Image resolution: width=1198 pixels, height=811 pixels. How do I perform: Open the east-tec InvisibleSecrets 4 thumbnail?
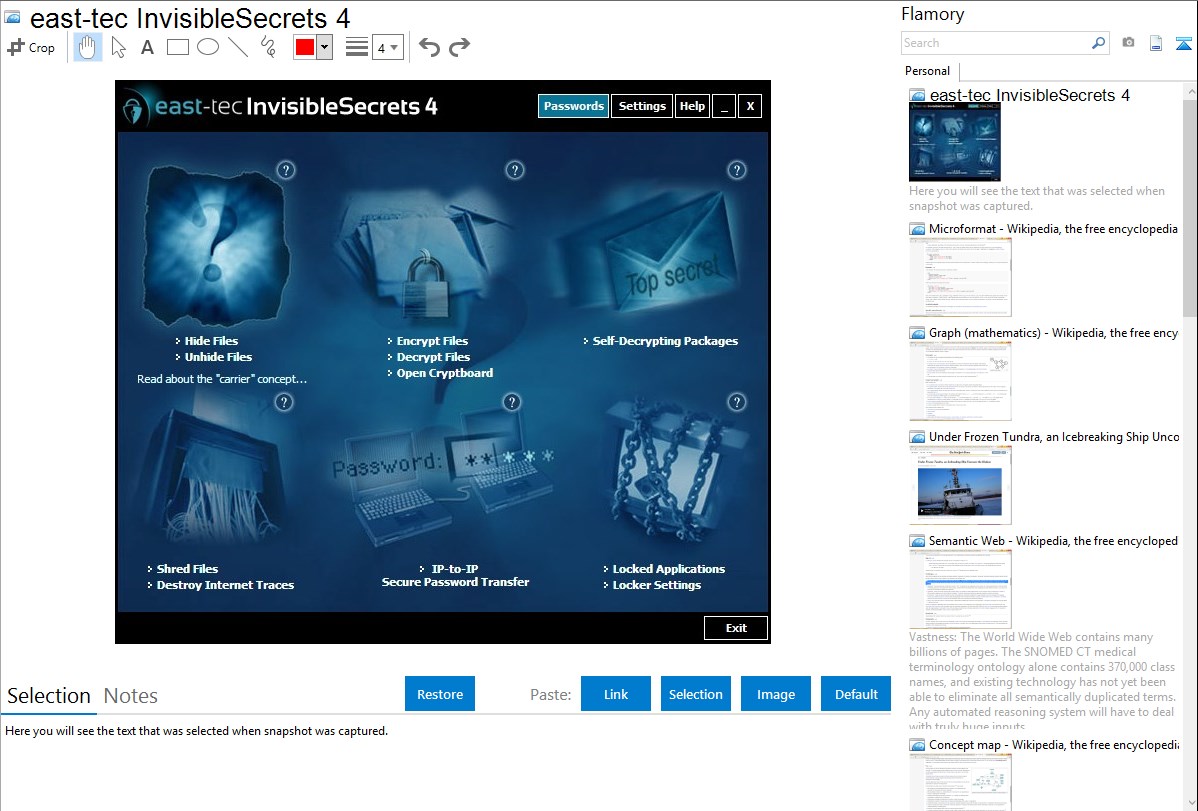pos(954,142)
